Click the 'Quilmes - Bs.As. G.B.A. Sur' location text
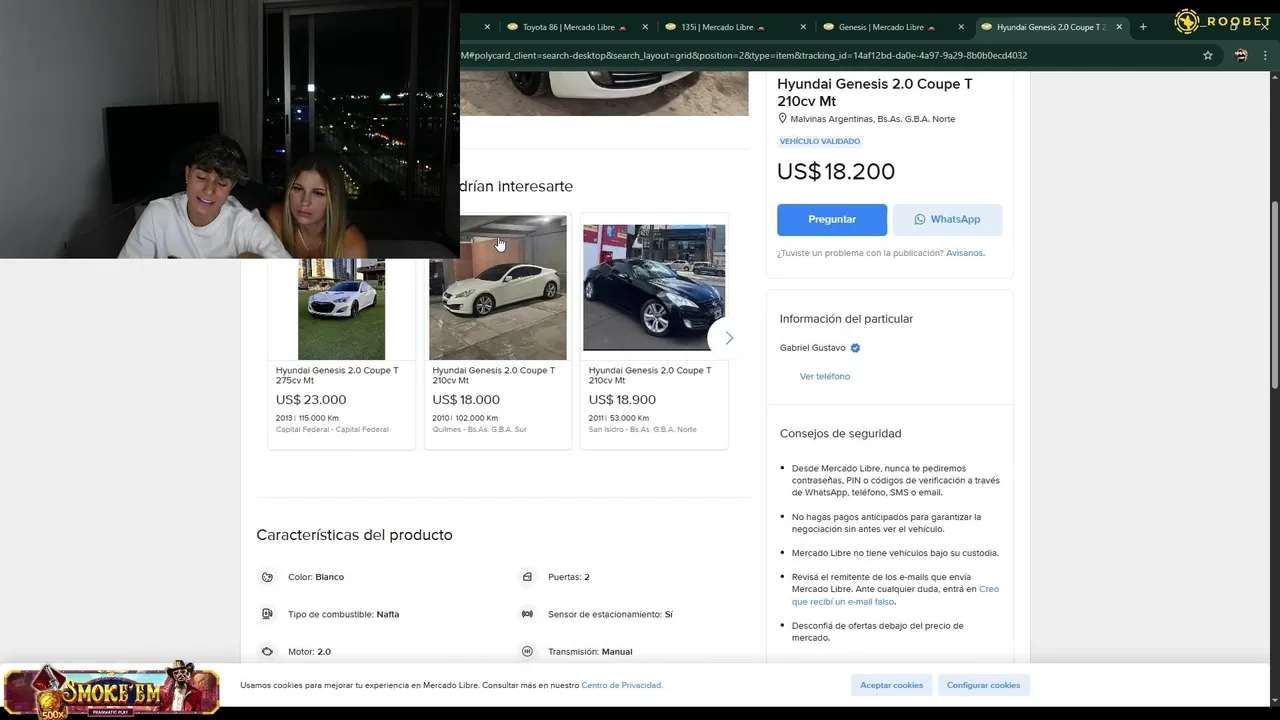 (479, 430)
